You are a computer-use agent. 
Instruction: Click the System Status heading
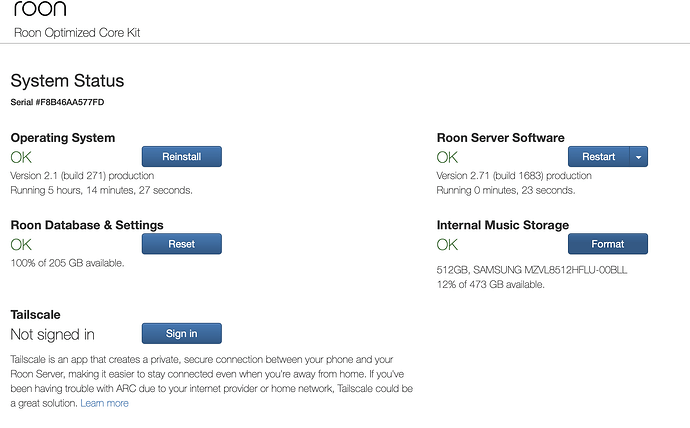click(67, 81)
